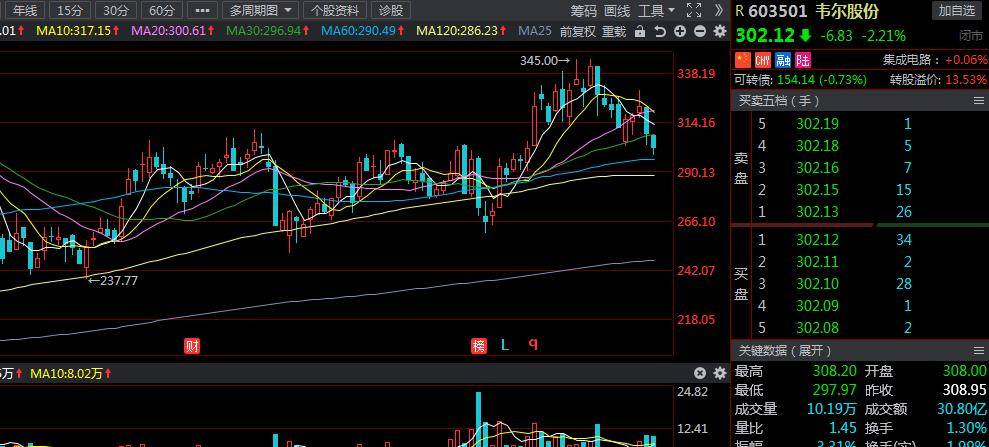Expand the 关键数据 panel menu

tap(979, 351)
